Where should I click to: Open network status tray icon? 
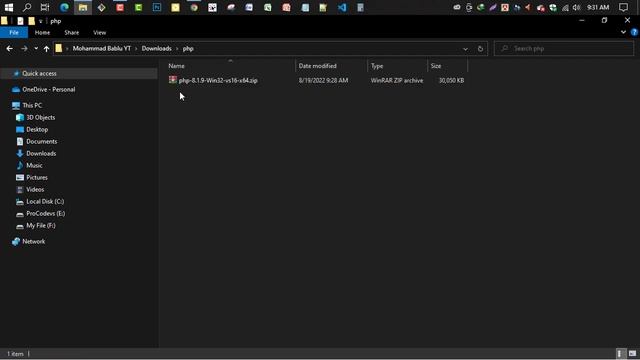[565, 7]
